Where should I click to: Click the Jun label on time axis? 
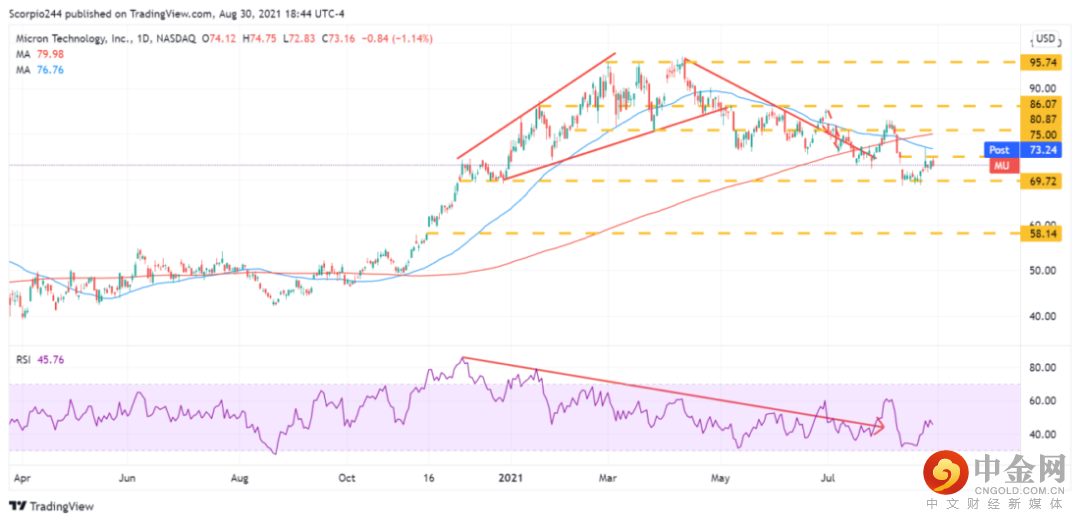pos(129,476)
